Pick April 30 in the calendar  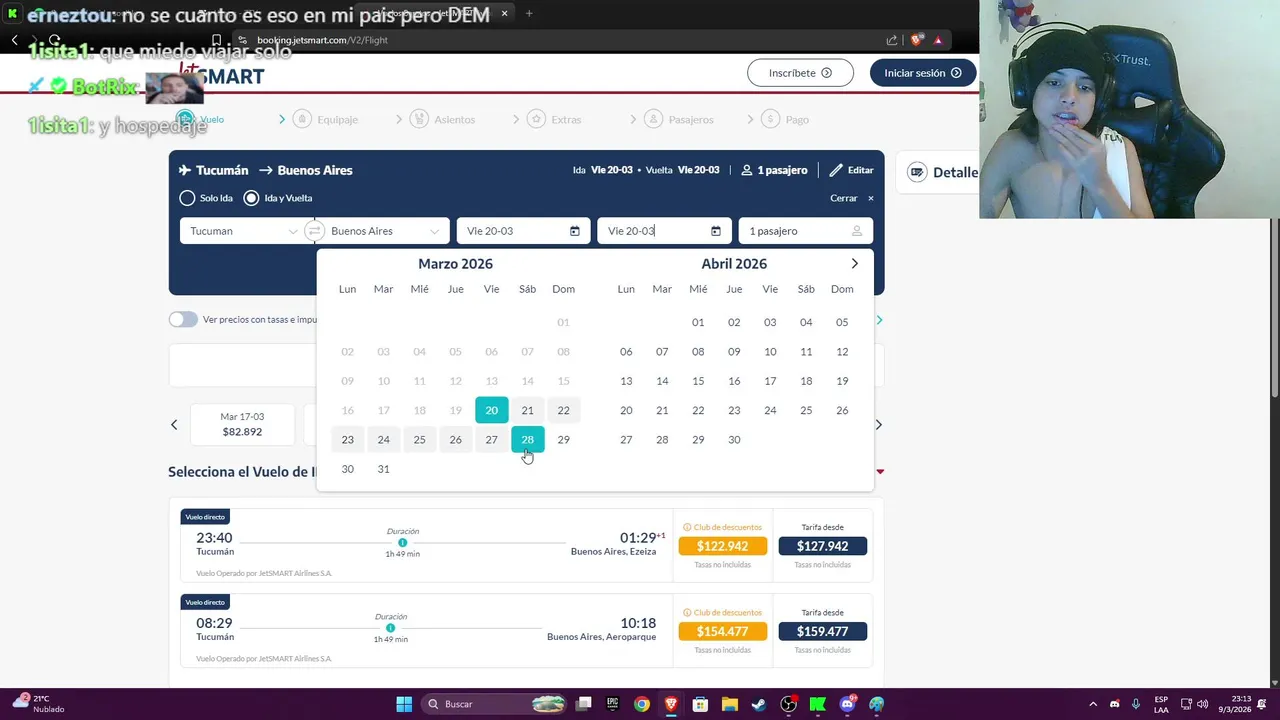734,439
